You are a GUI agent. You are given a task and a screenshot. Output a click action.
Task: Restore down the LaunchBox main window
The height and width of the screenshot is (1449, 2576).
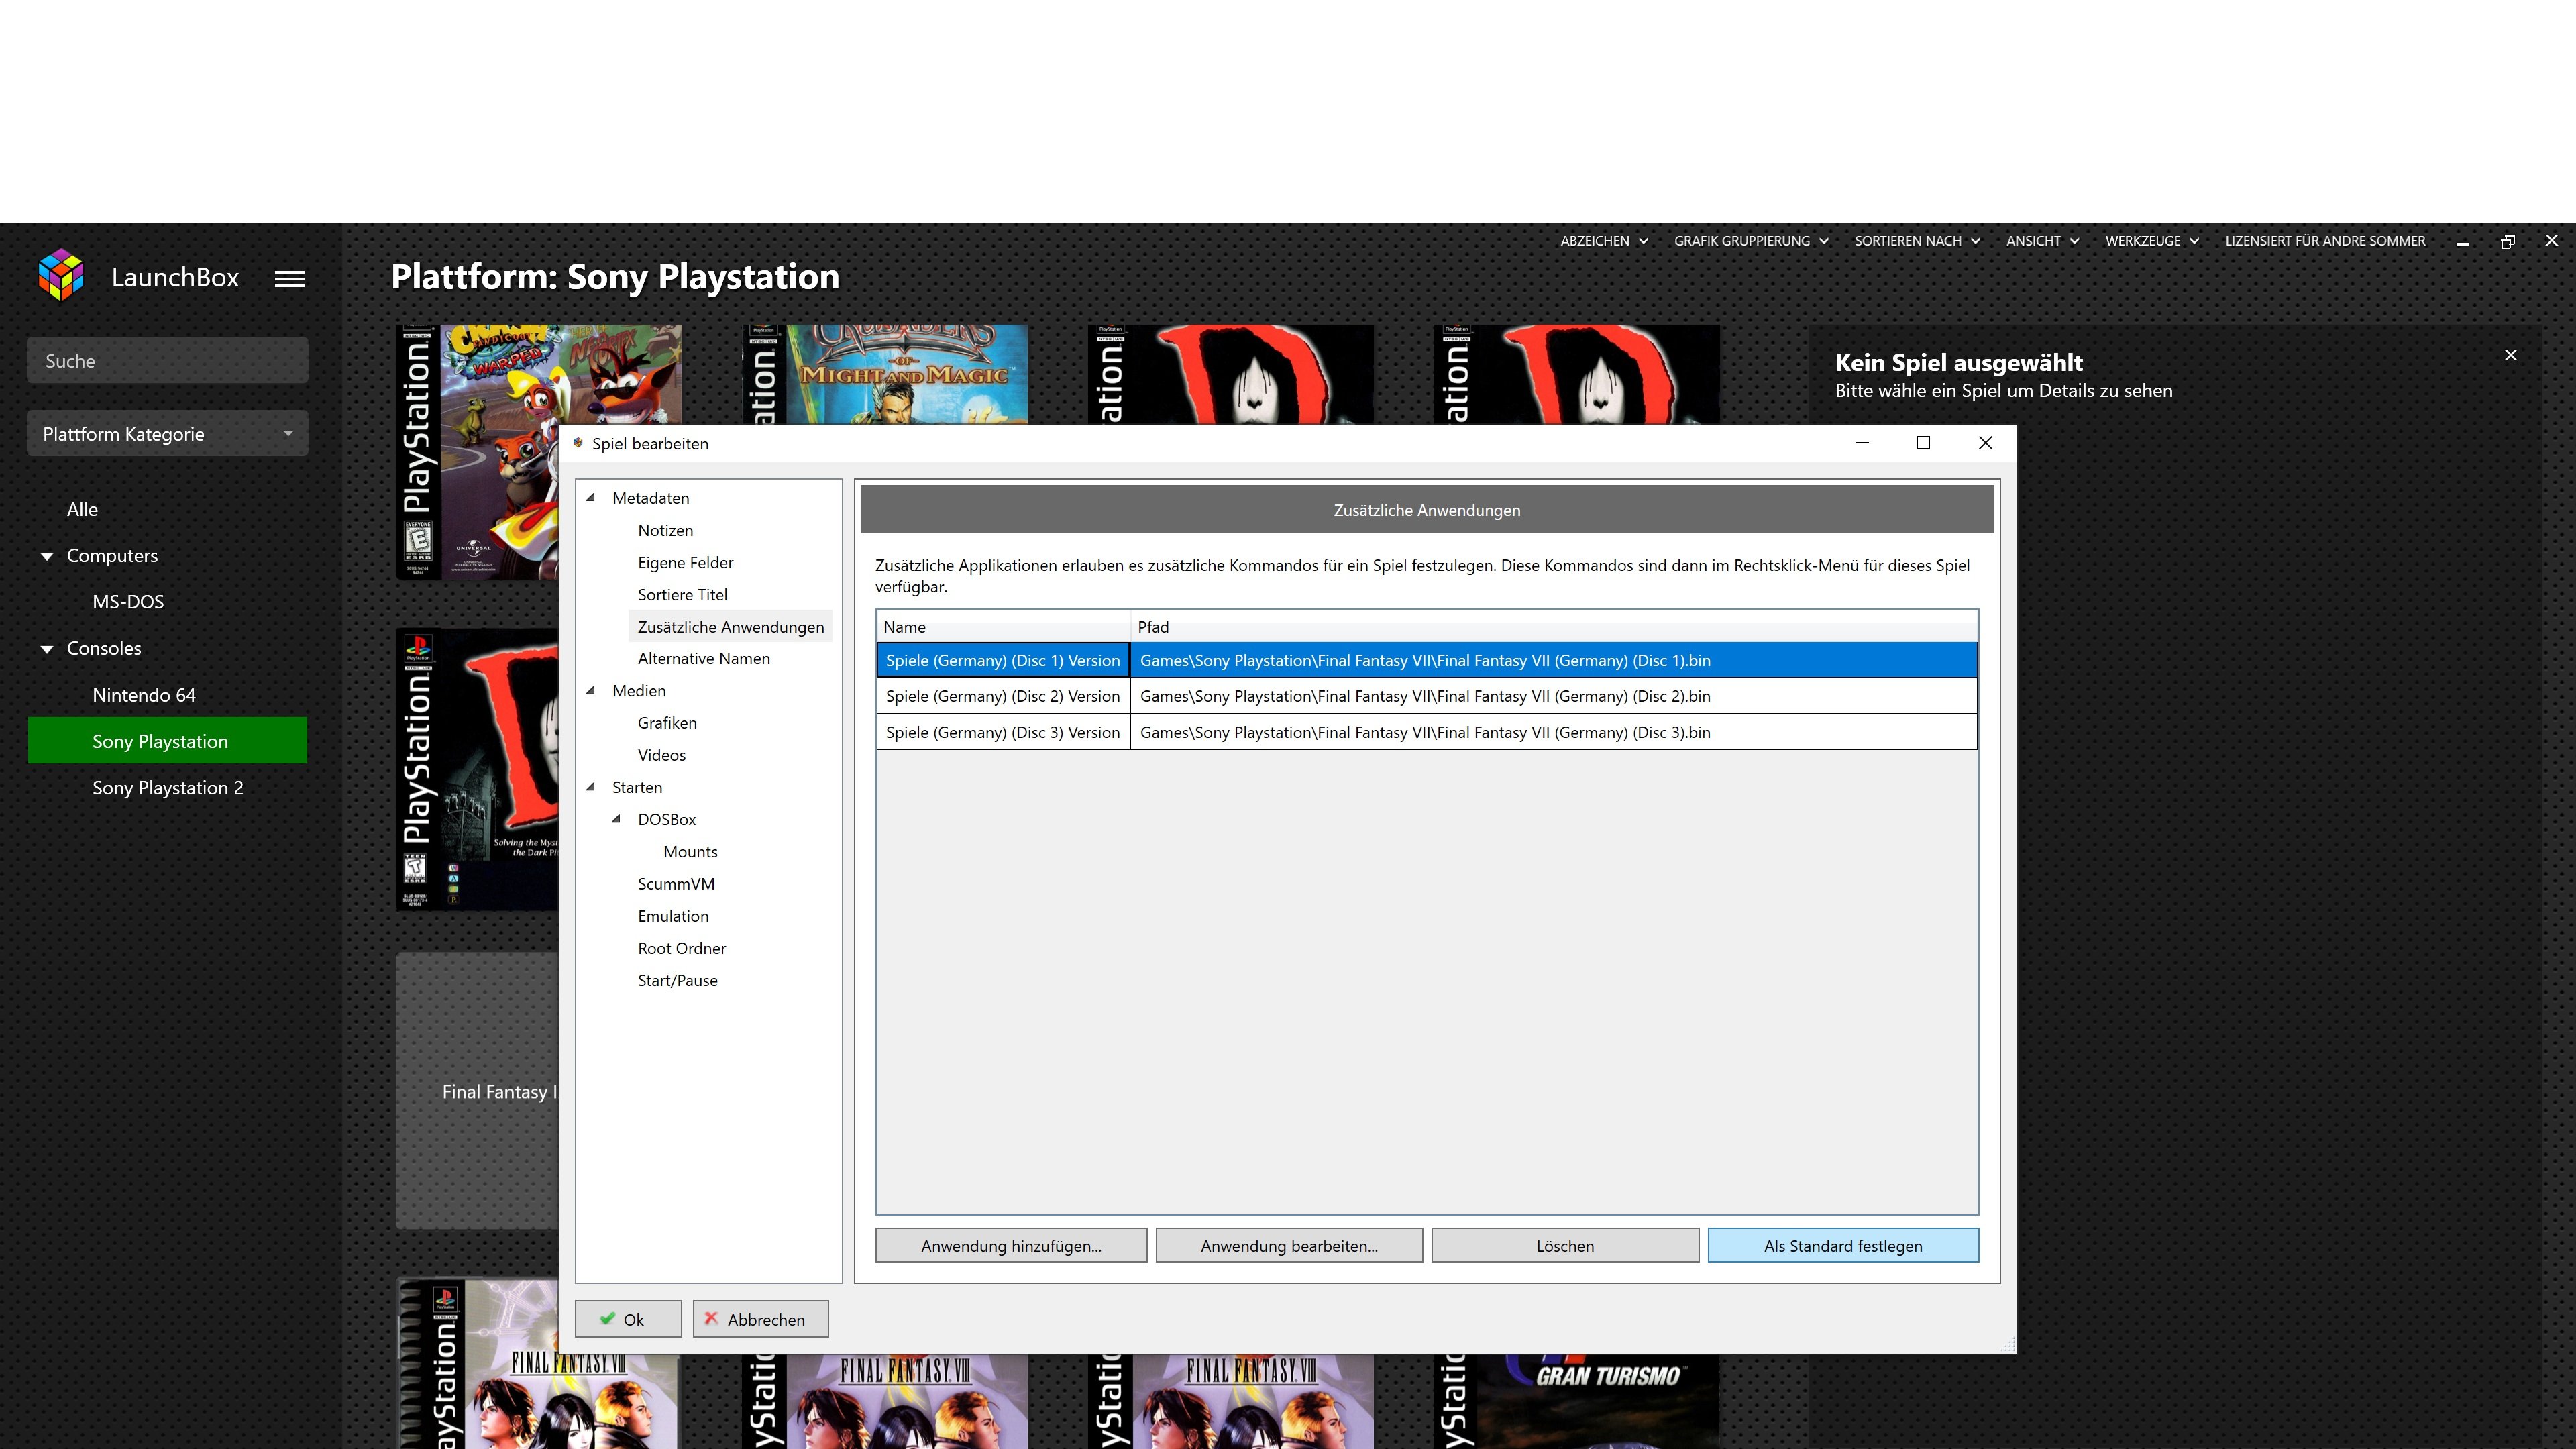click(x=2507, y=241)
